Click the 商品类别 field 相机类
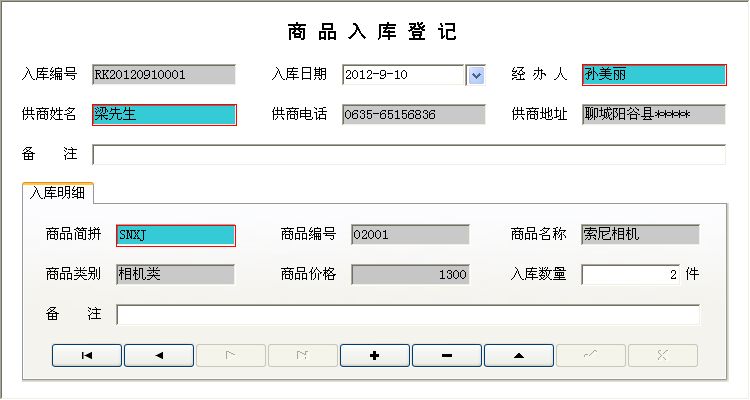The height and width of the screenshot is (400, 750). [175, 275]
